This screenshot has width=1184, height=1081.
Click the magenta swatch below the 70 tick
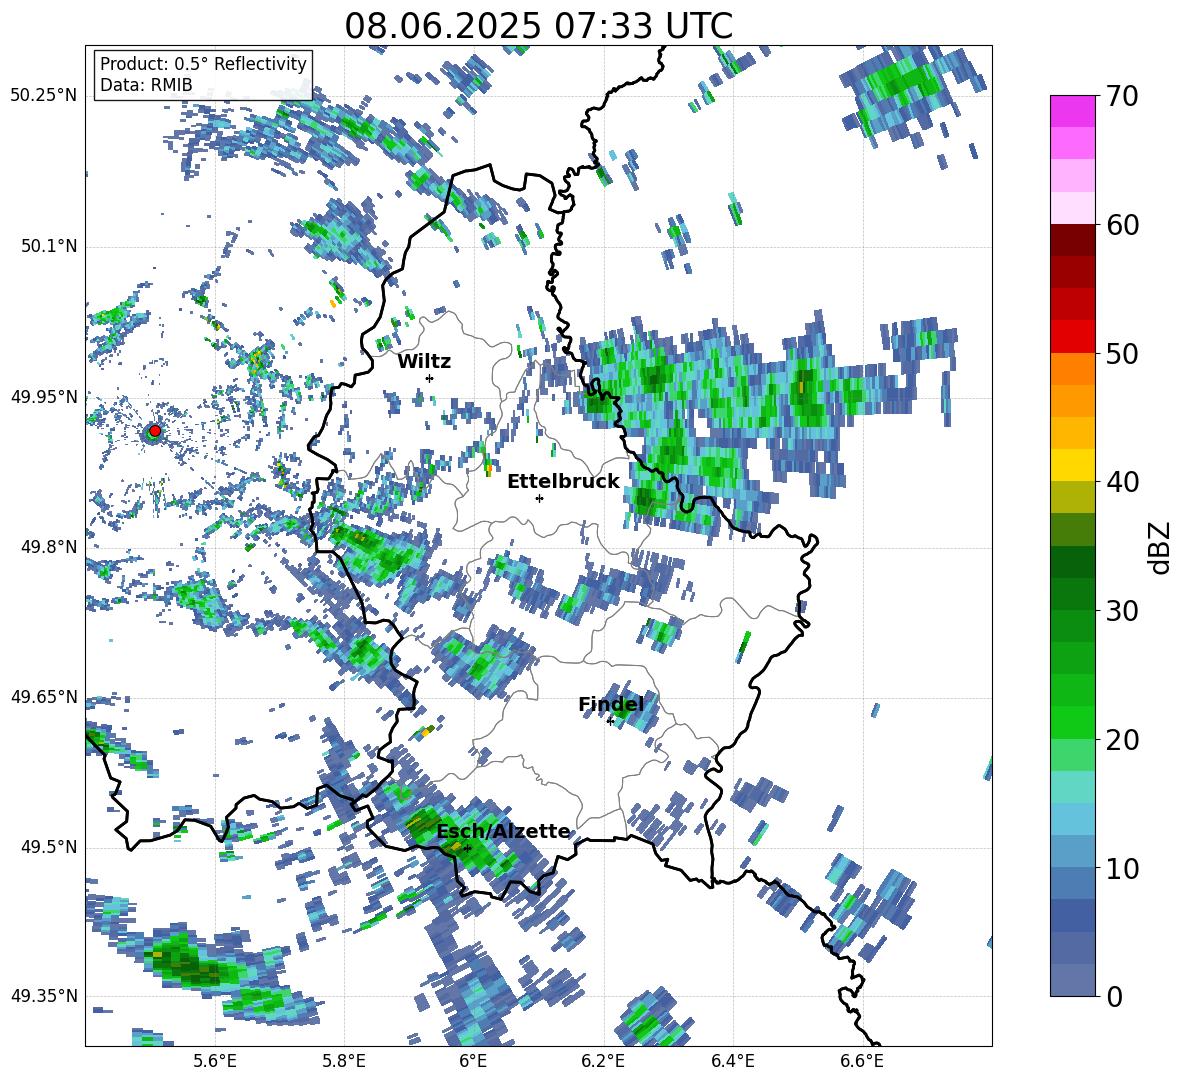pos(1072,111)
